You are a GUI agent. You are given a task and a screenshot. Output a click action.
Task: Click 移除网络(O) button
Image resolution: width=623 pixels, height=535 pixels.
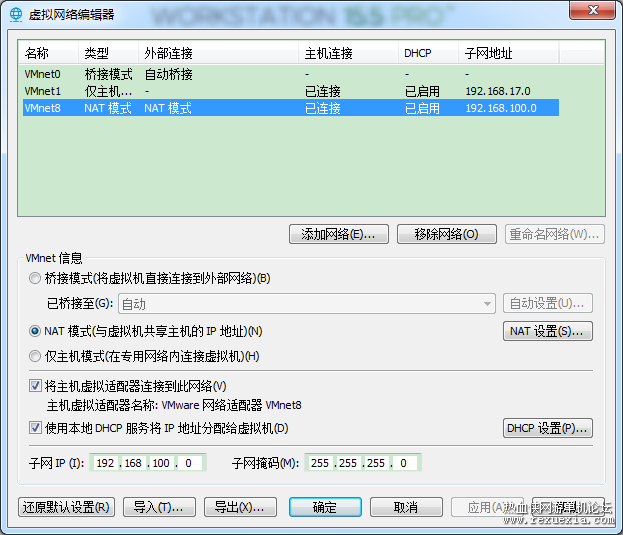(447, 234)
